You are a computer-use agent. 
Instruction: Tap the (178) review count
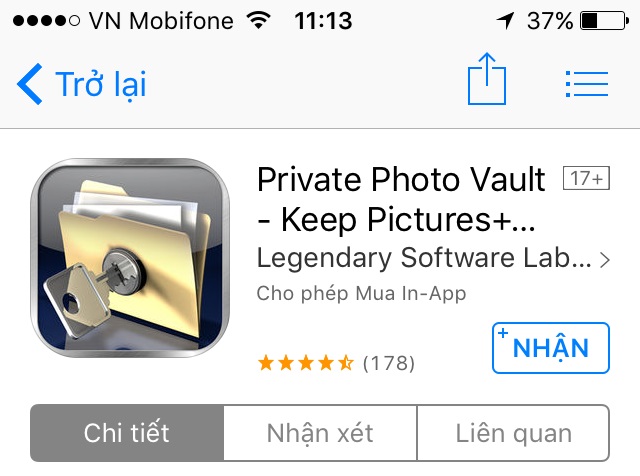pos(389,363)
